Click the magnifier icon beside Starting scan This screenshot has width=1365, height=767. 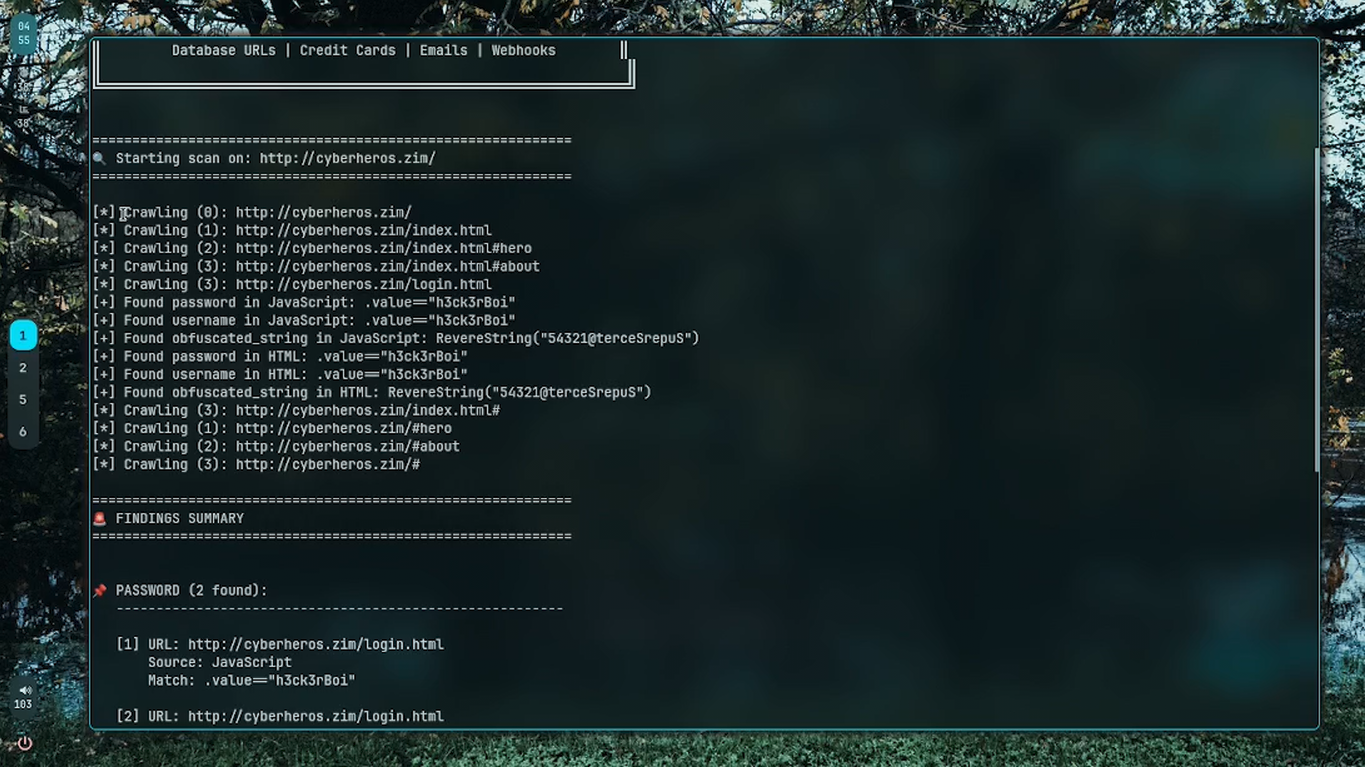[x=99, y=159]
